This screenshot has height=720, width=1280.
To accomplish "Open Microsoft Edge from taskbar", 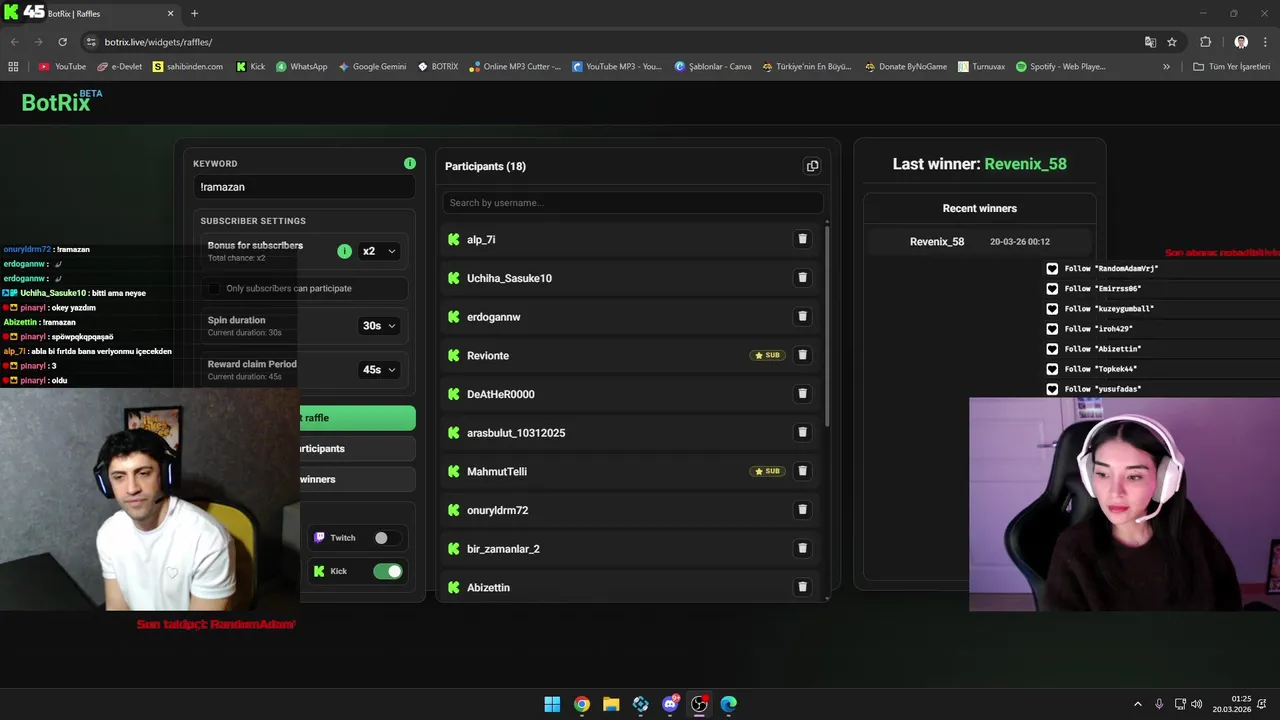I will (x=729, y=704).
